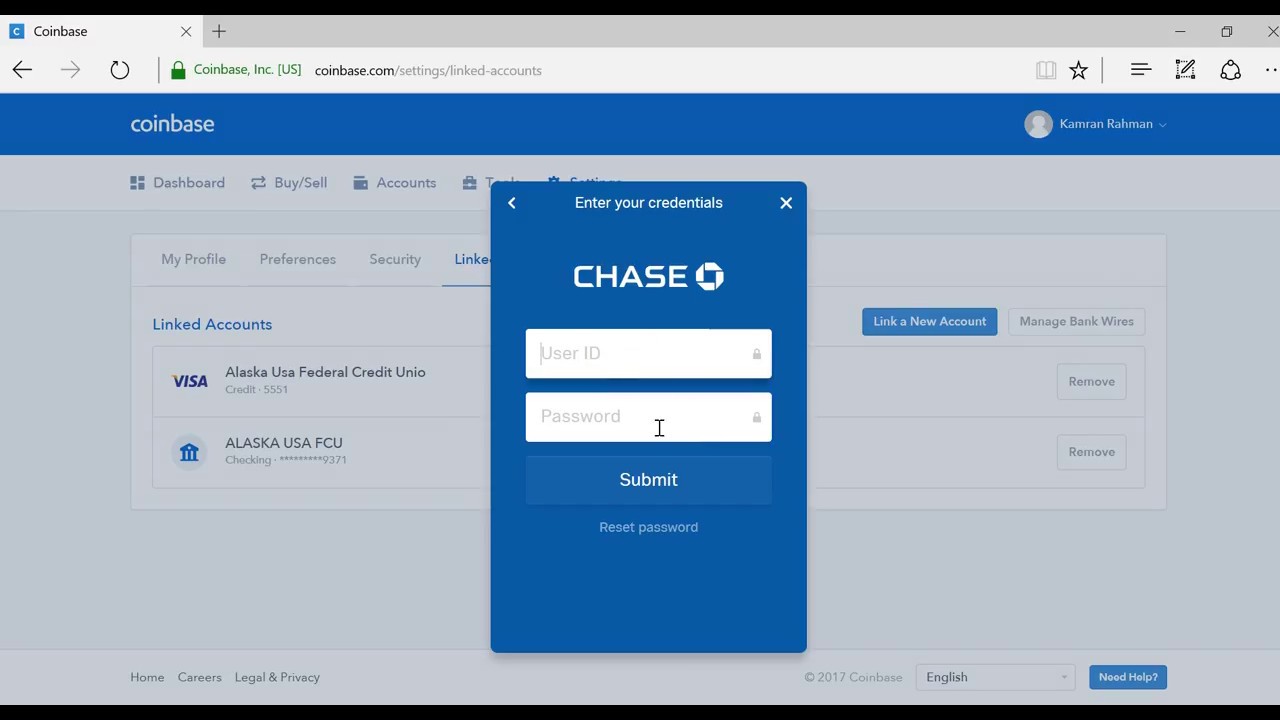1280x720 pixels.
Task: Select Alaska Usa Federal Credit Unio text
Action: pyautogui.click(x=325, y=372)
